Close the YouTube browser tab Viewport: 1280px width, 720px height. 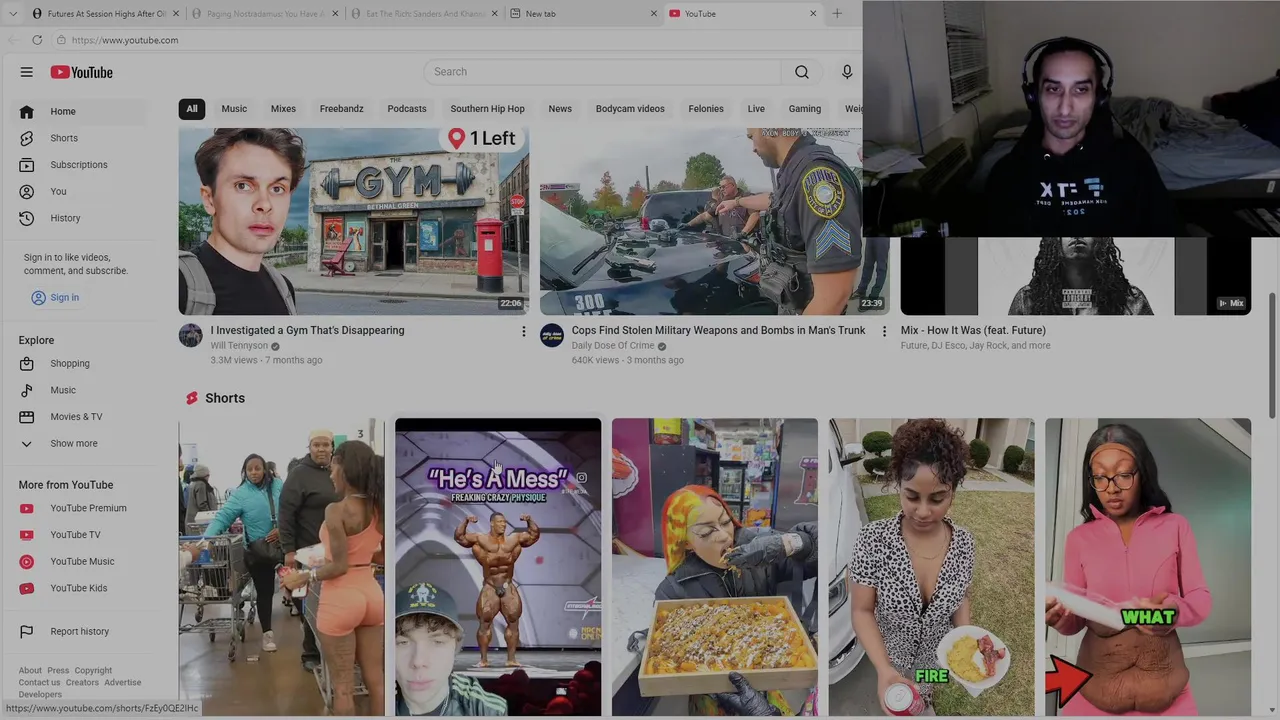(x=812, y=14)
